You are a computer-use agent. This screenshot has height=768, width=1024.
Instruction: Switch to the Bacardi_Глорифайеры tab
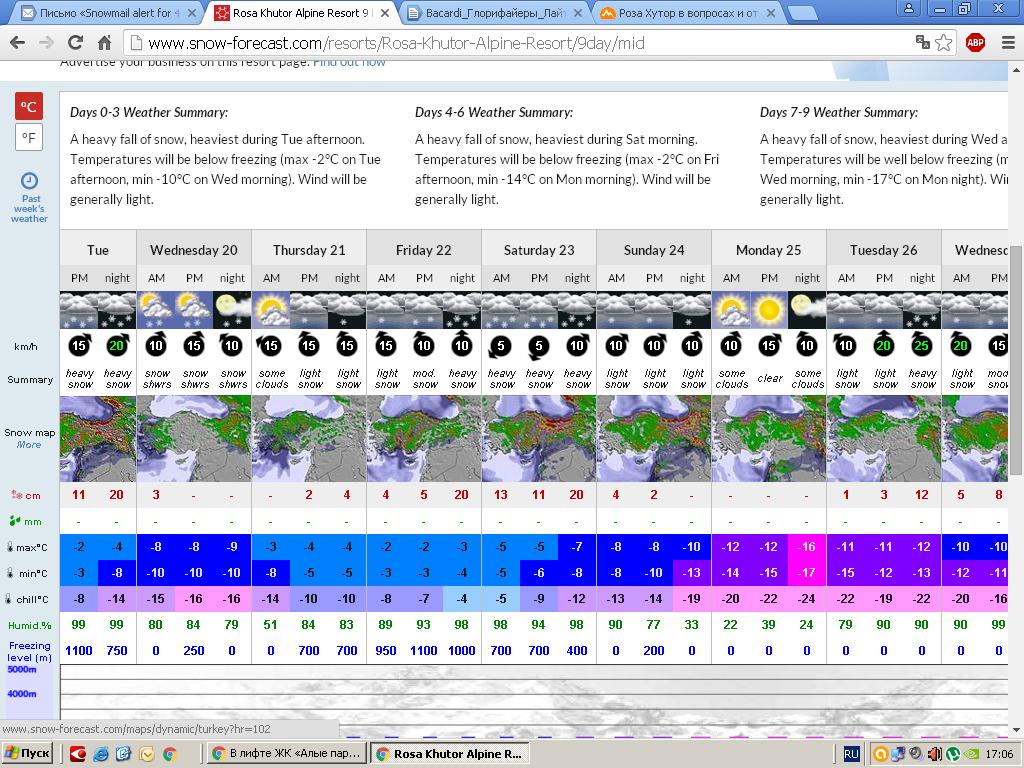[493, 13]
